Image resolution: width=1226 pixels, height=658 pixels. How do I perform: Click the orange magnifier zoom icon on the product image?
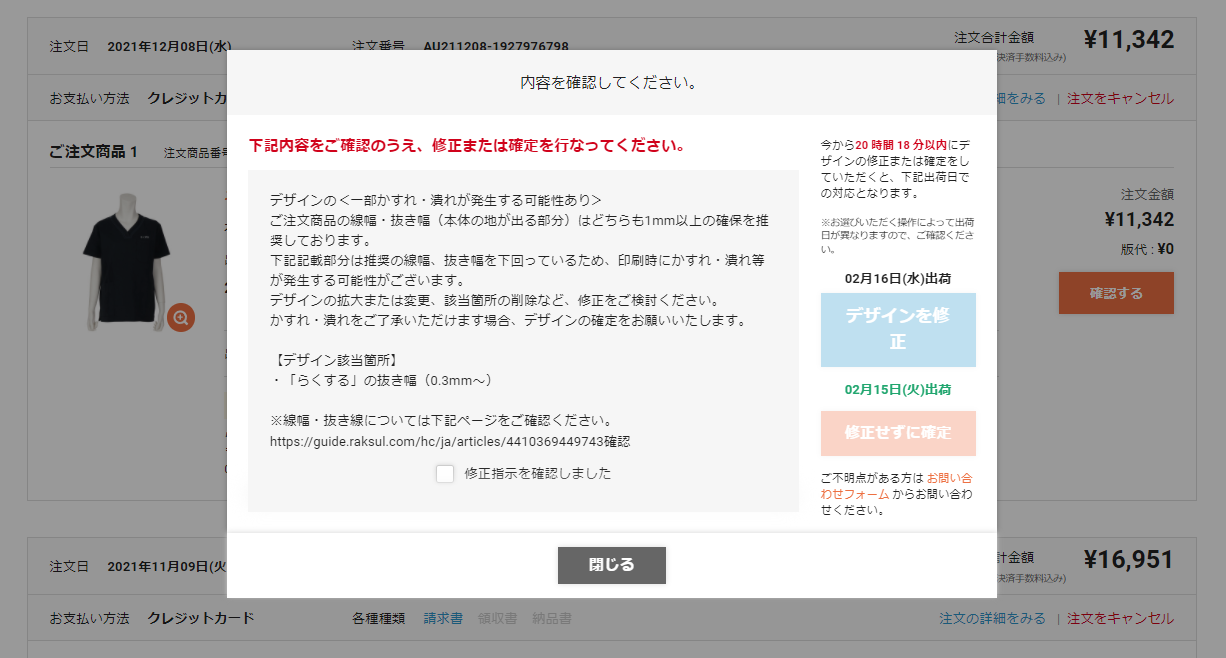(x=181, y=317)
